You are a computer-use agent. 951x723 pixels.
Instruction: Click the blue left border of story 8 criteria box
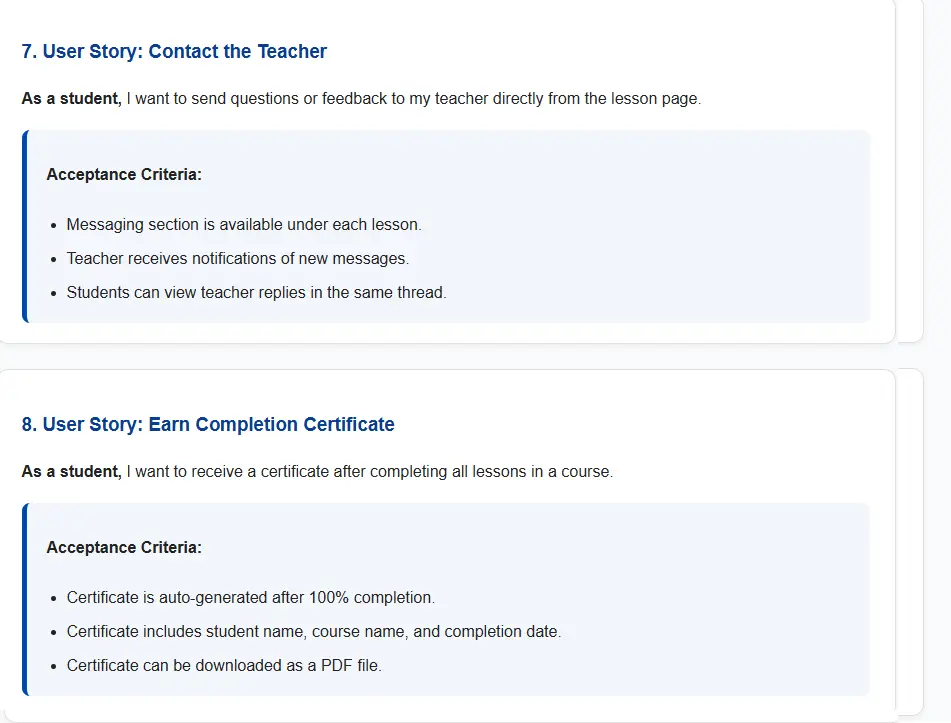(x=25, y=599)
